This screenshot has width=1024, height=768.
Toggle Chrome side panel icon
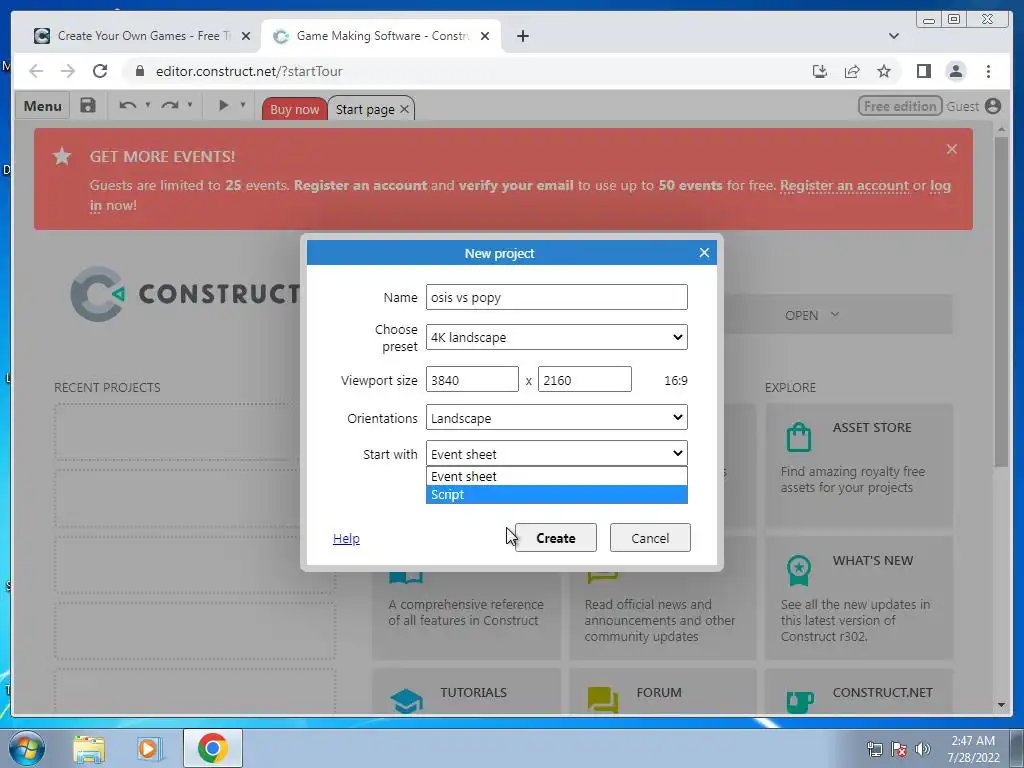(x=923, y=71)
